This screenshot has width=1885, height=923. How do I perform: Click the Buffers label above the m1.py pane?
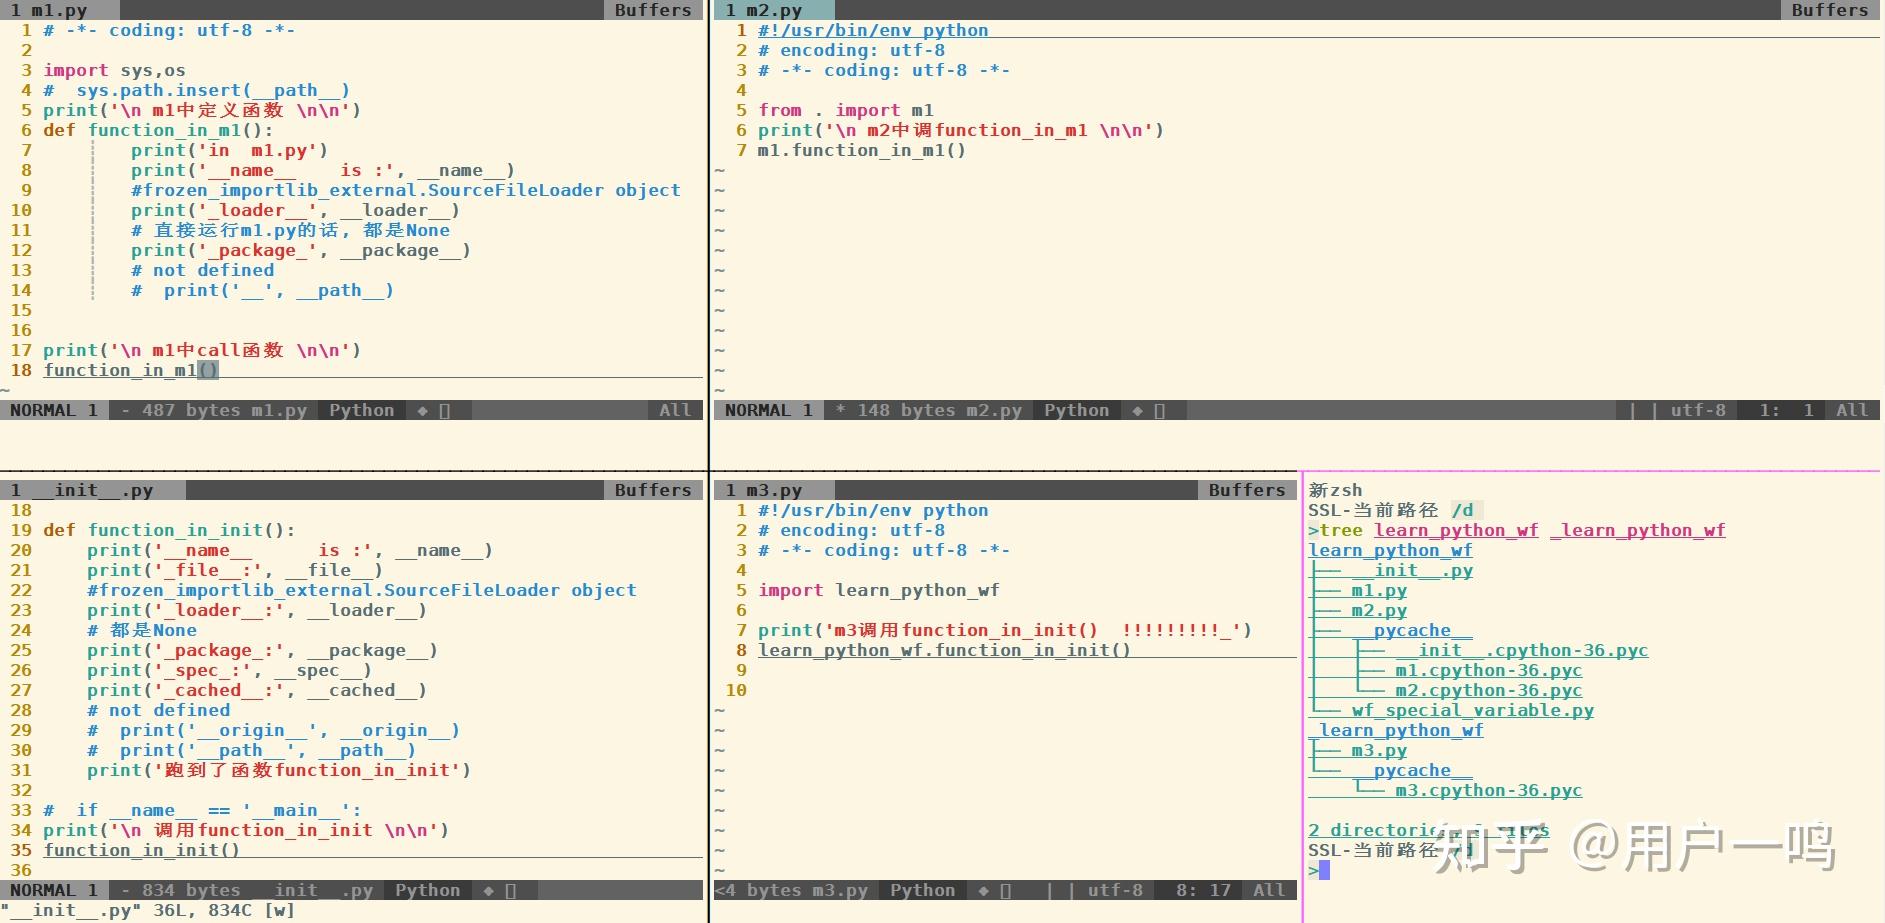pos(653,10)
